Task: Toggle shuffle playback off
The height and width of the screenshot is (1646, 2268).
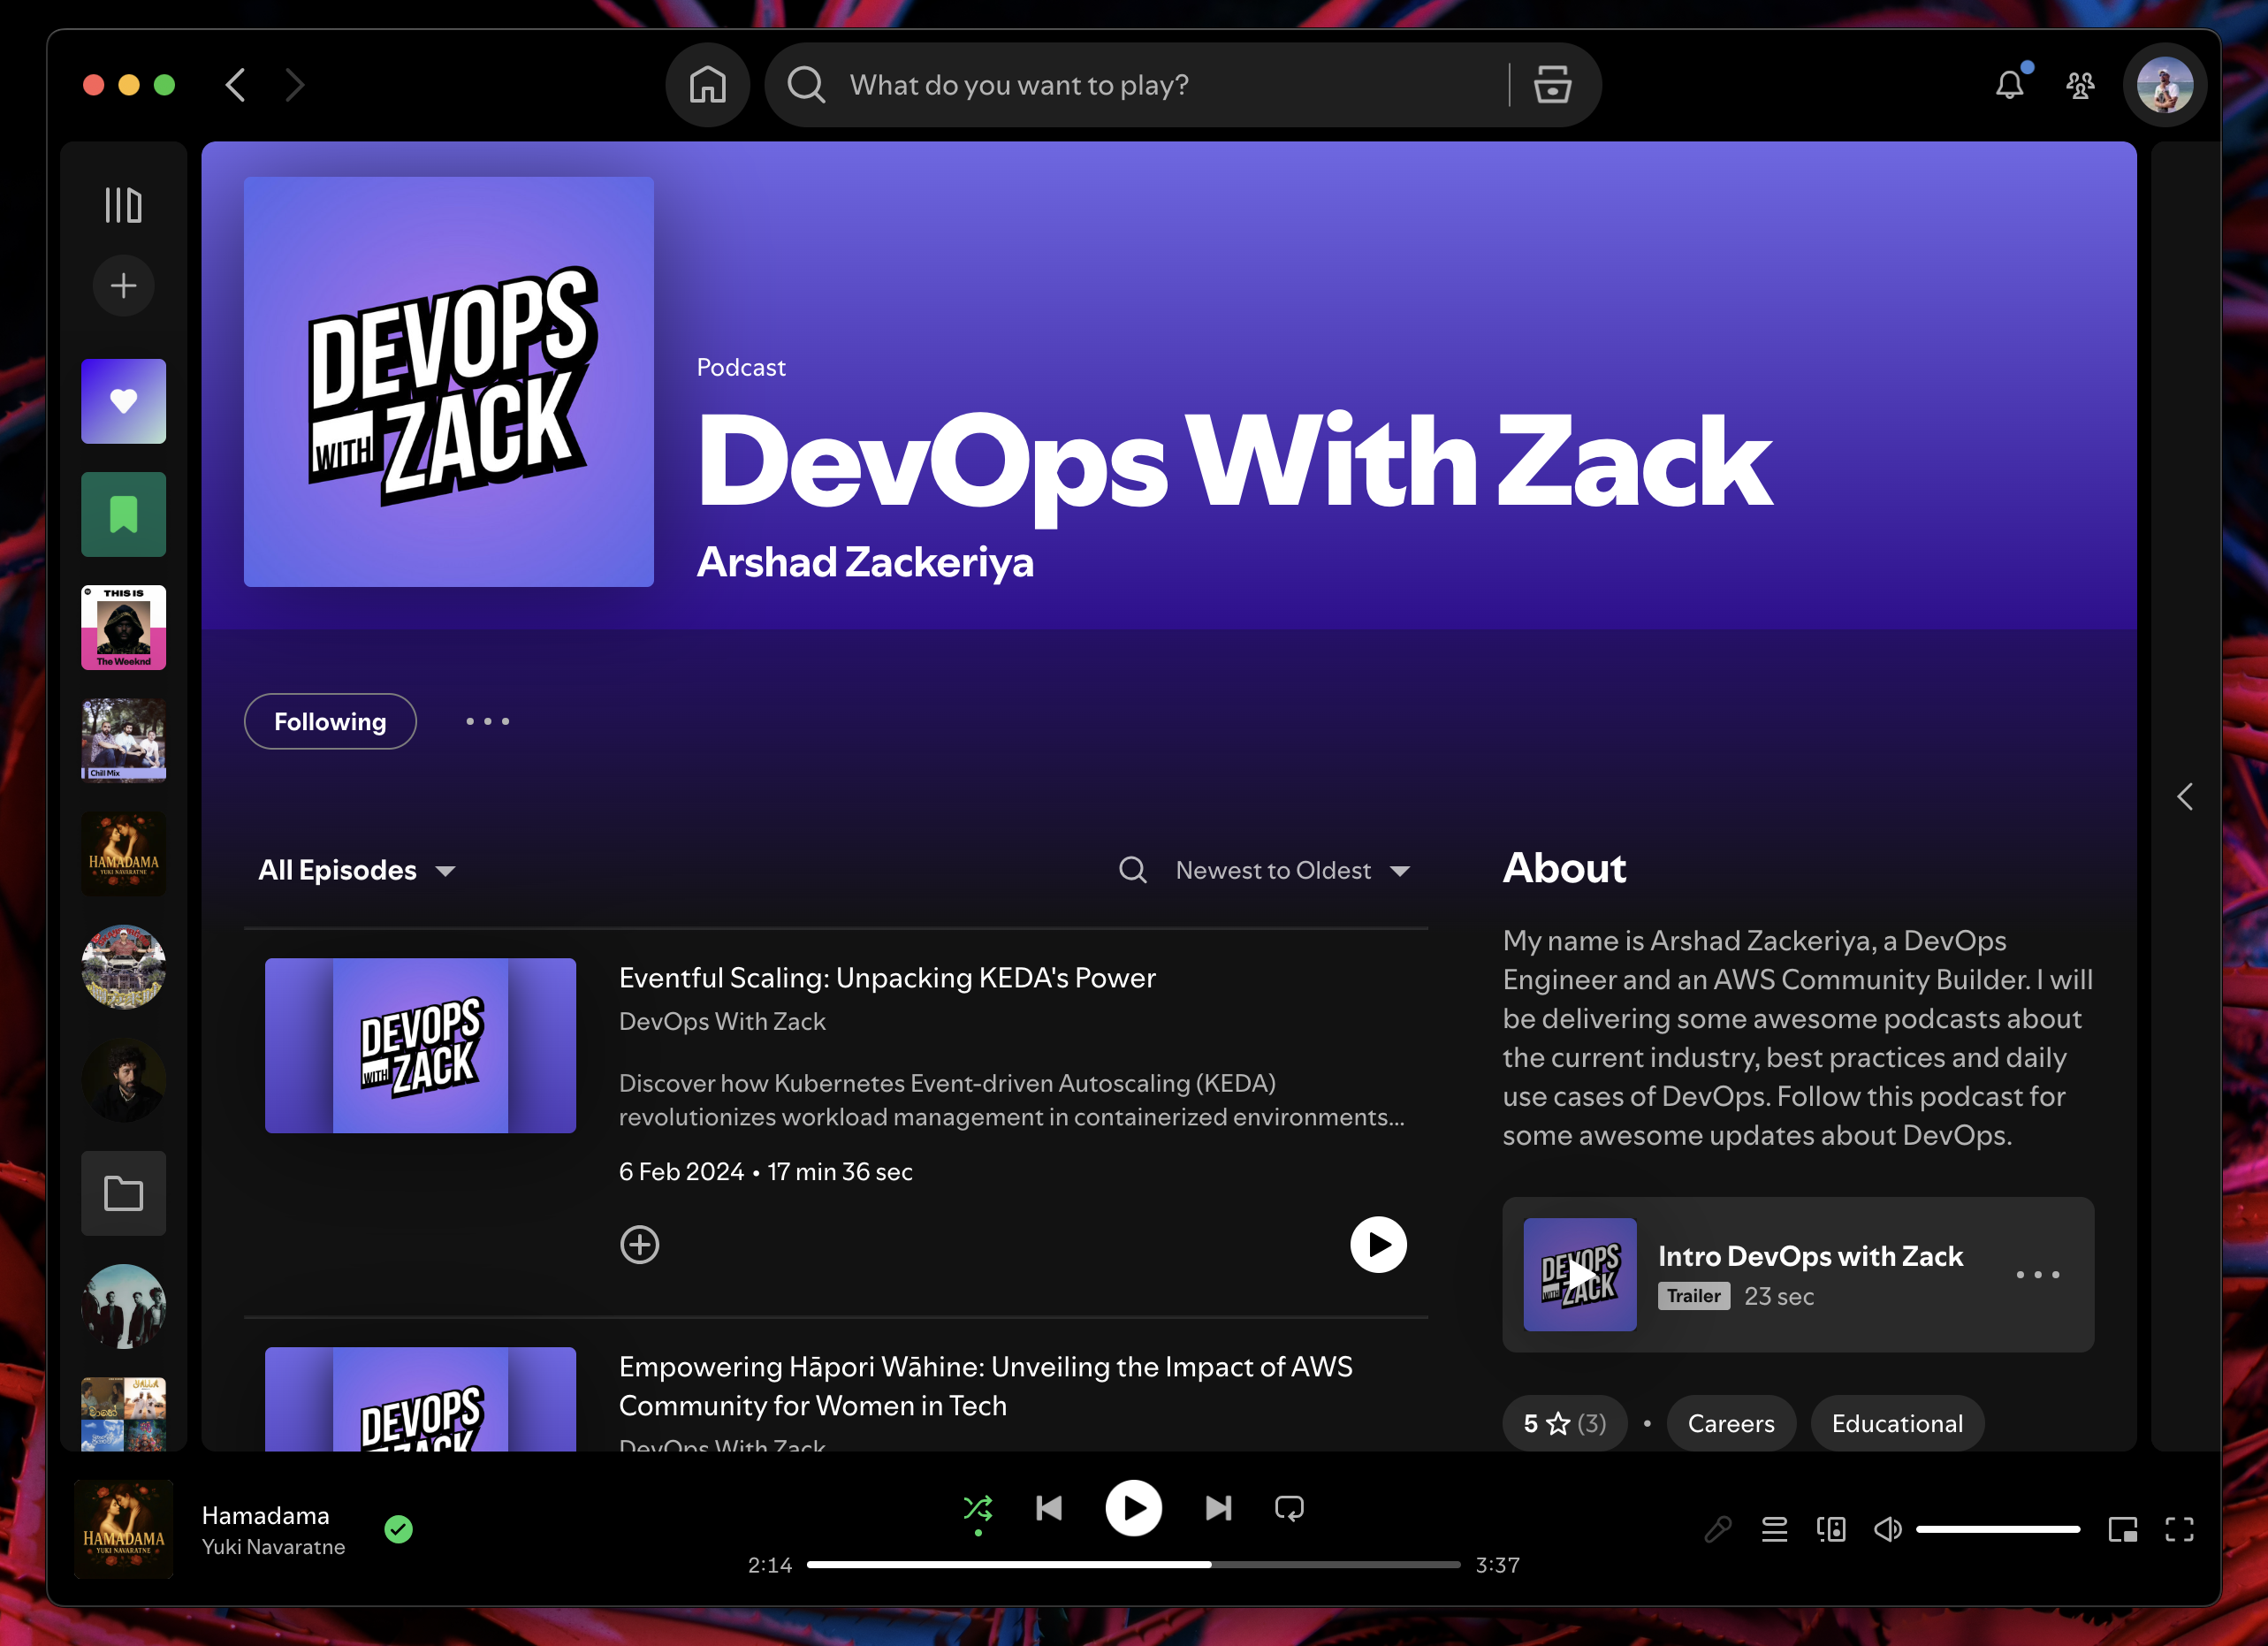Action: [978, 1508]
